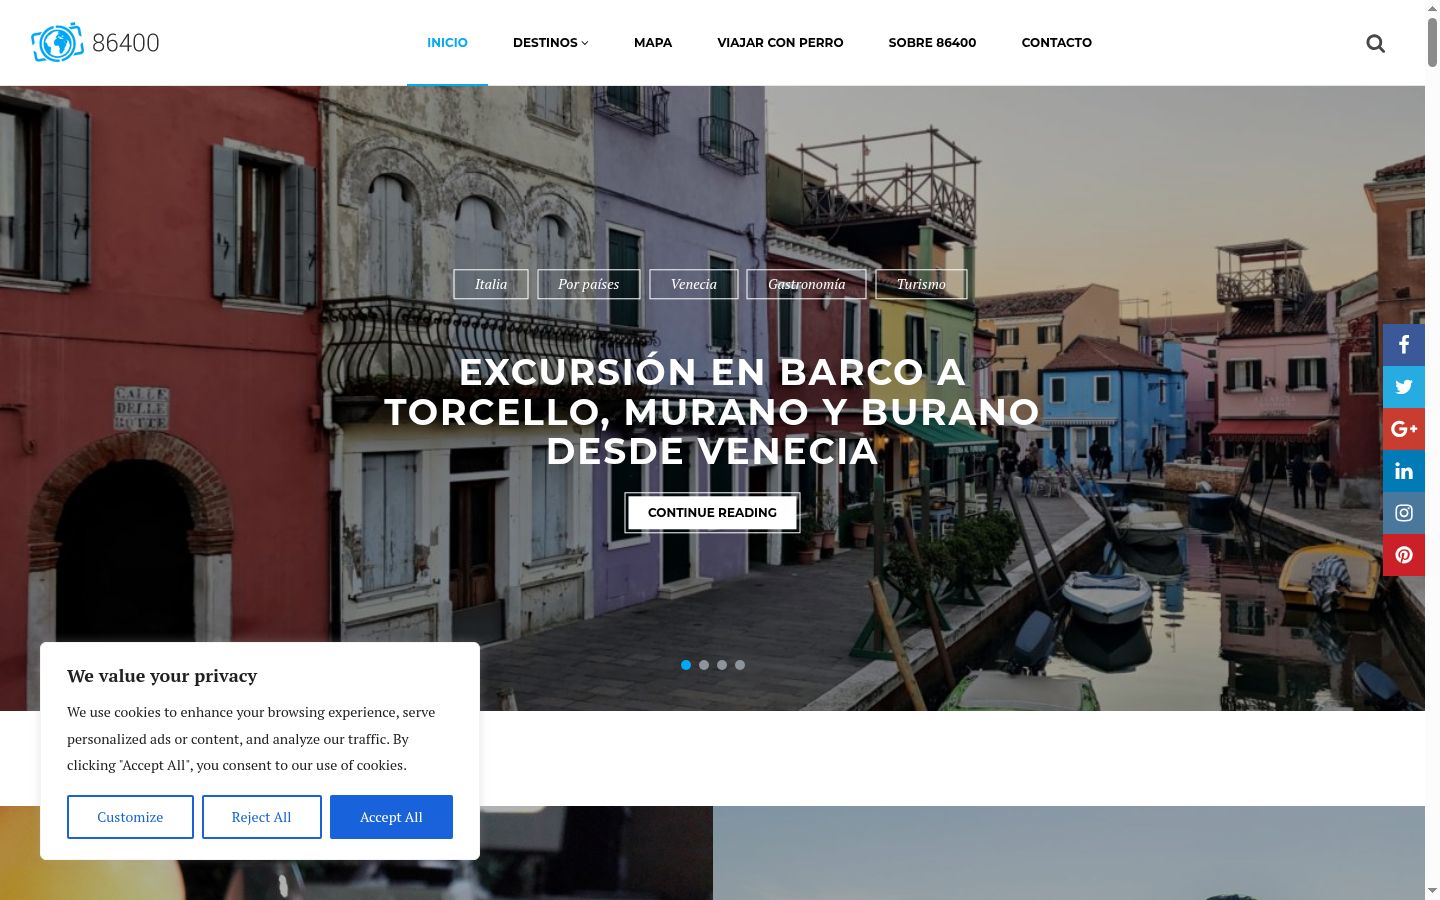Open the search magnifier icon
This screenshot has height=900, width=1440.
coord(1376,43)
